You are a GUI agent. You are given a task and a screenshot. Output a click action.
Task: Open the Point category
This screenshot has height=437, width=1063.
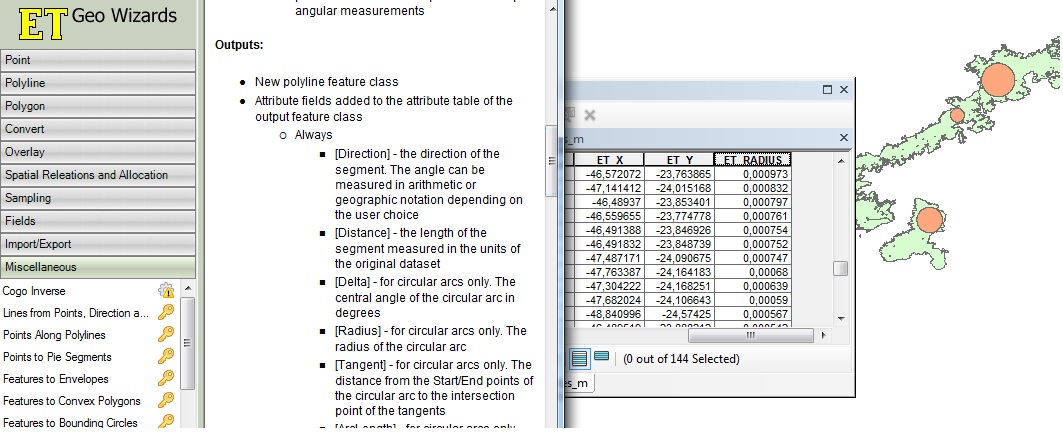pos(98,60)
